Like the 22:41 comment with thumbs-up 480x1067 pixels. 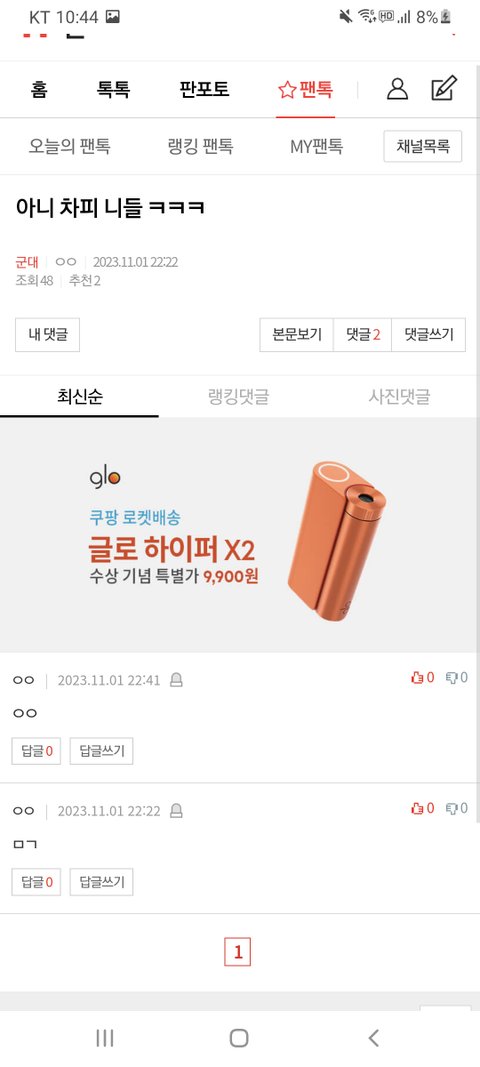pos(422,678)
